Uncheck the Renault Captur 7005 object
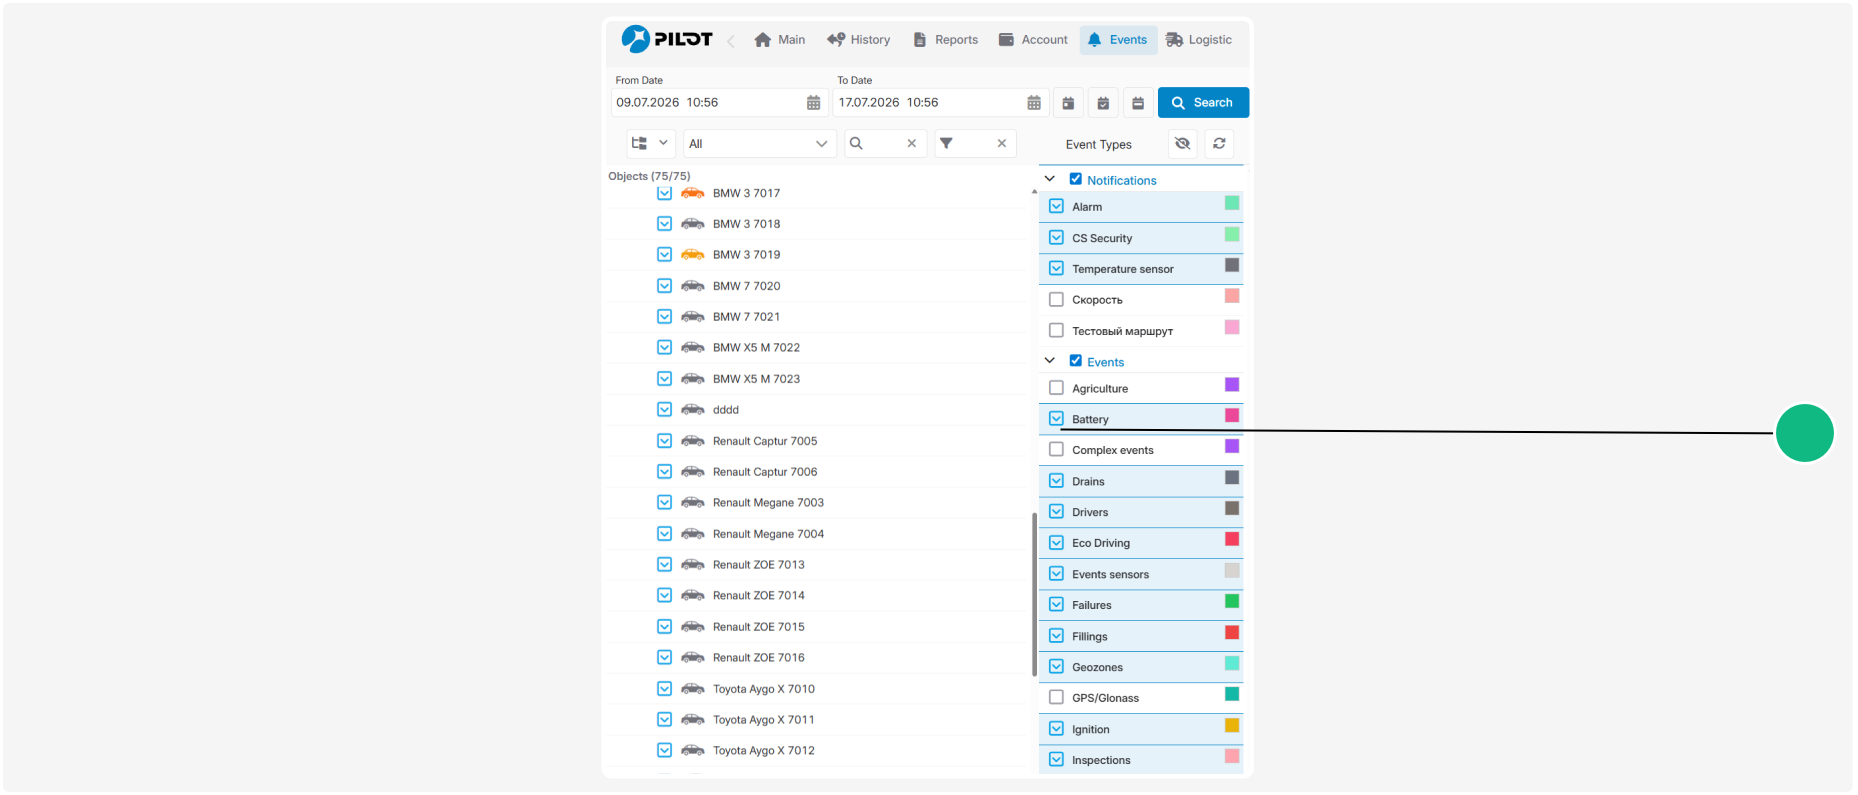 pos(664,441)
